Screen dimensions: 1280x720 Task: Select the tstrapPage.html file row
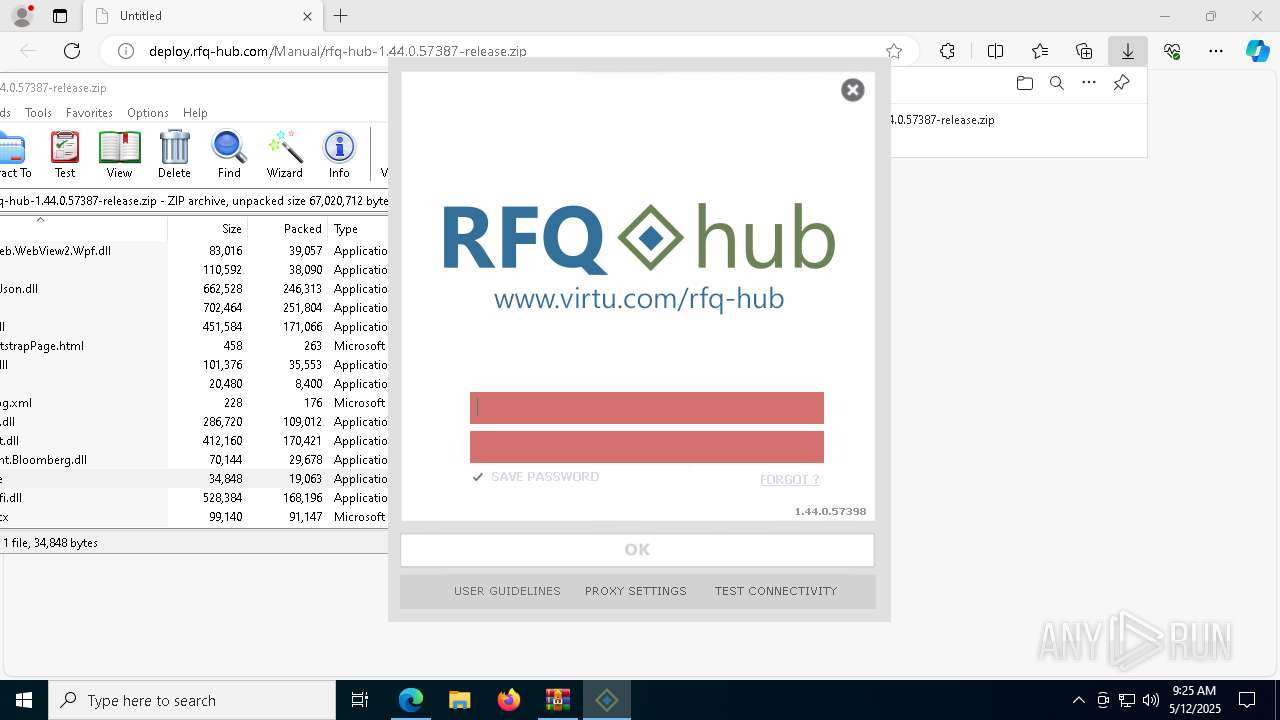(194, 346)
